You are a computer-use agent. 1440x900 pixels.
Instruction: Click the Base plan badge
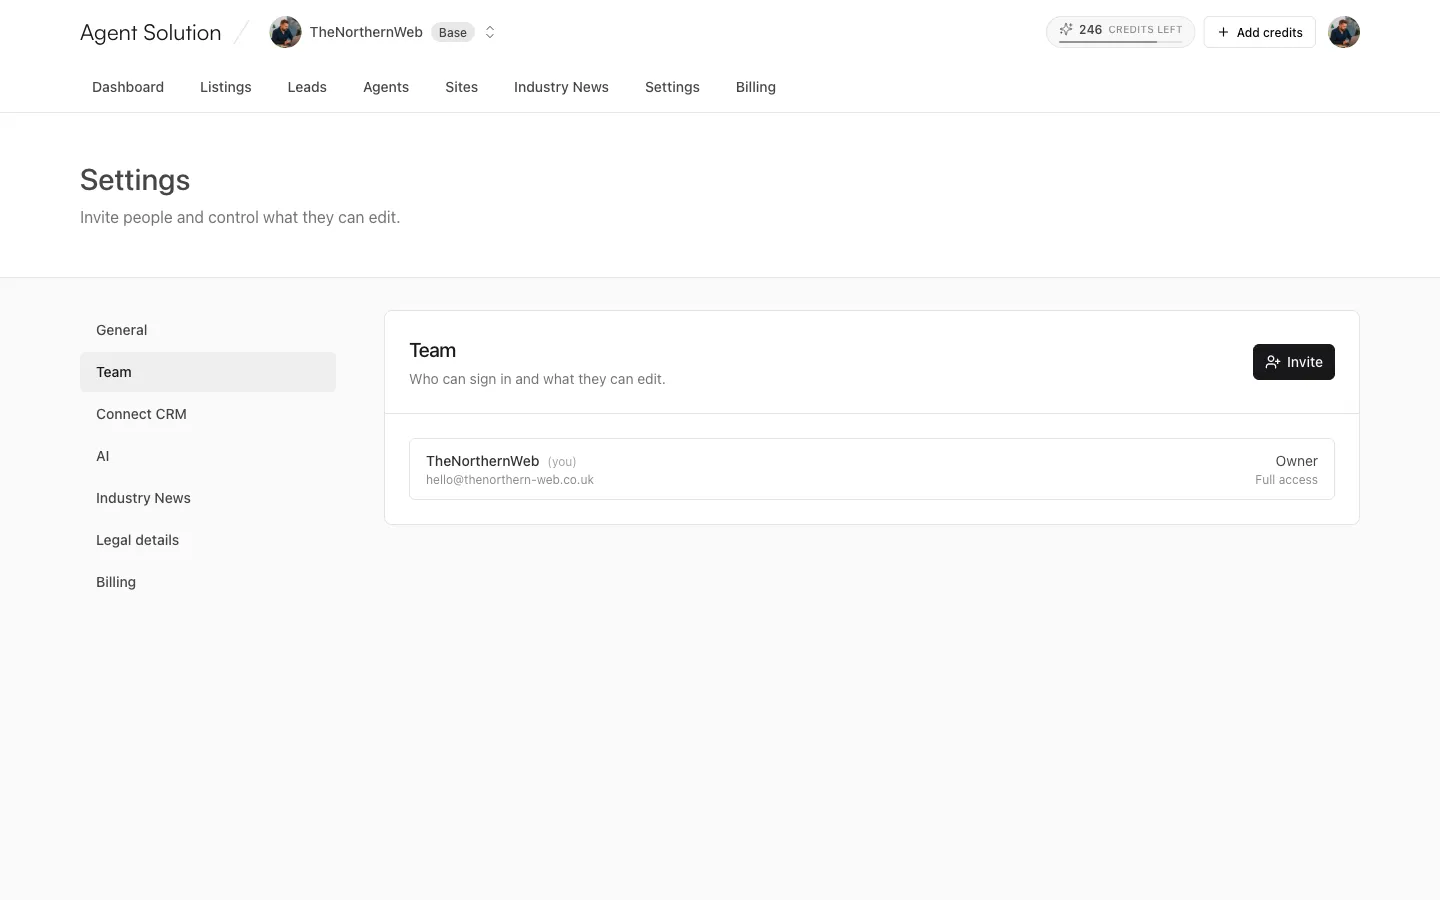453,32
